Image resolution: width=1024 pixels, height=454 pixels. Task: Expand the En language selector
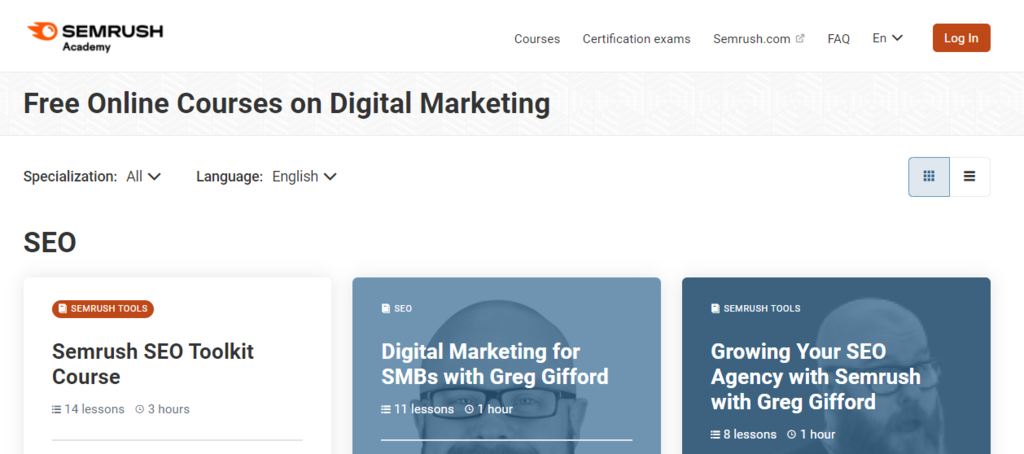click(x=887, y=38)
